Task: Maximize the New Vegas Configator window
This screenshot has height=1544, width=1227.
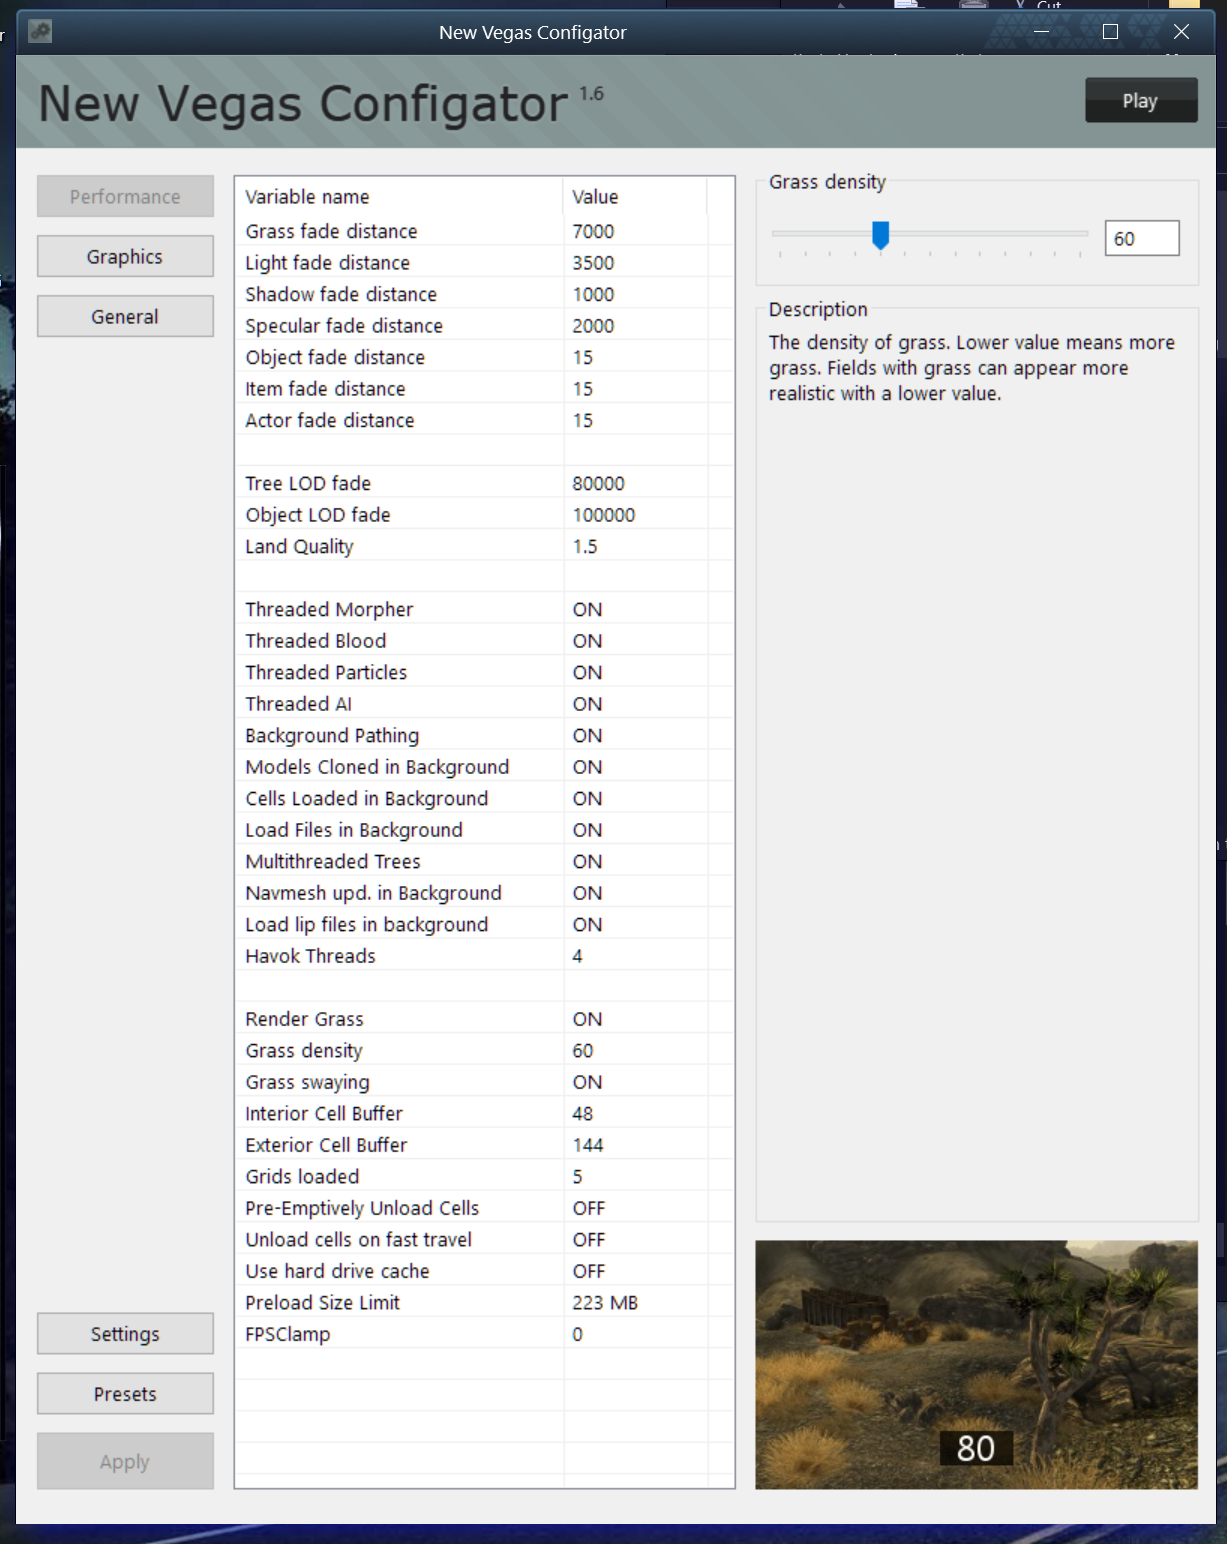Action: [1110, 32]
